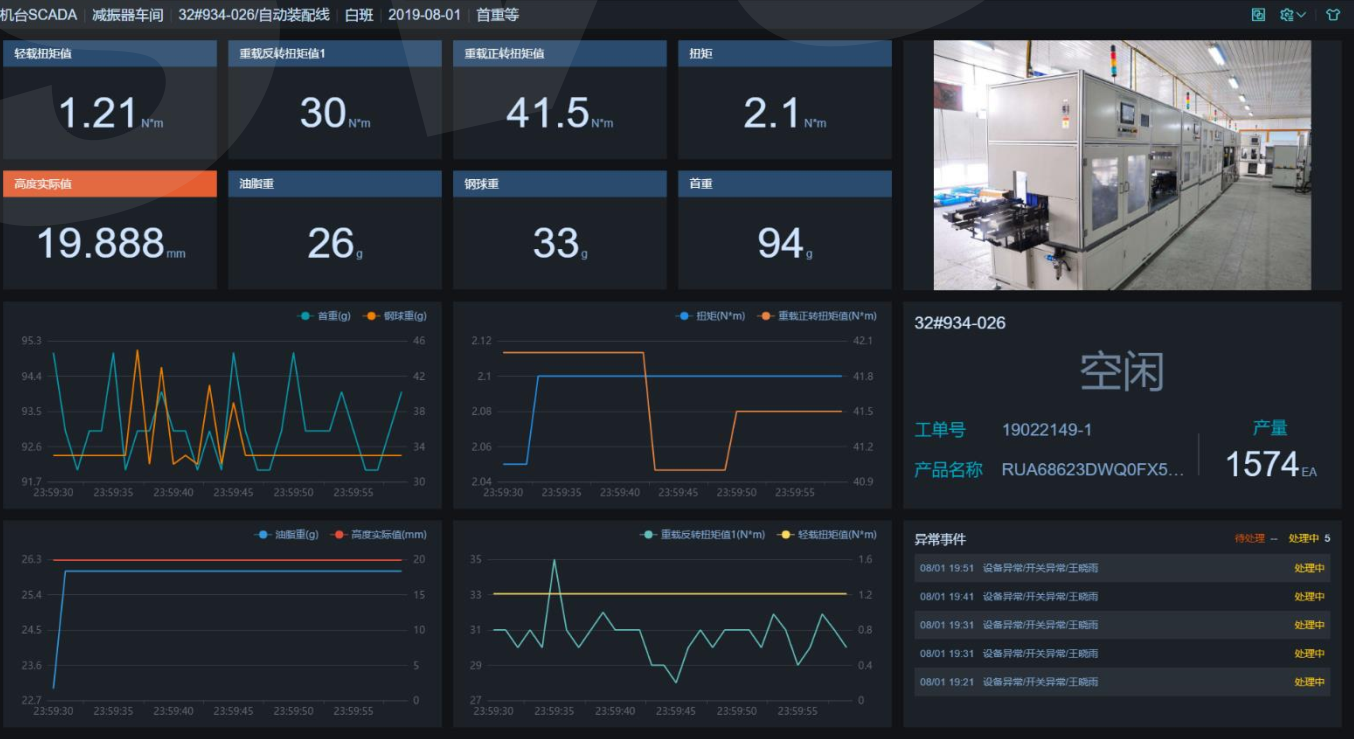Click the fullscreen display icon in header
Viewport: 1354px width, 739px height.
[x=1258, y=15]
